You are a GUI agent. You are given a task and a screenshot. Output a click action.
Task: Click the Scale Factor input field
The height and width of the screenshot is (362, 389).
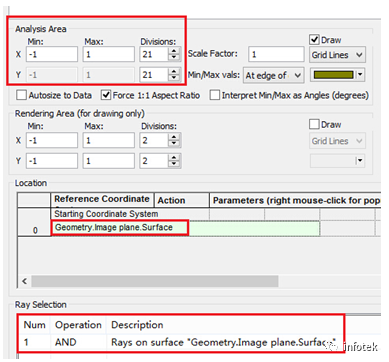[x=276, y=54]
